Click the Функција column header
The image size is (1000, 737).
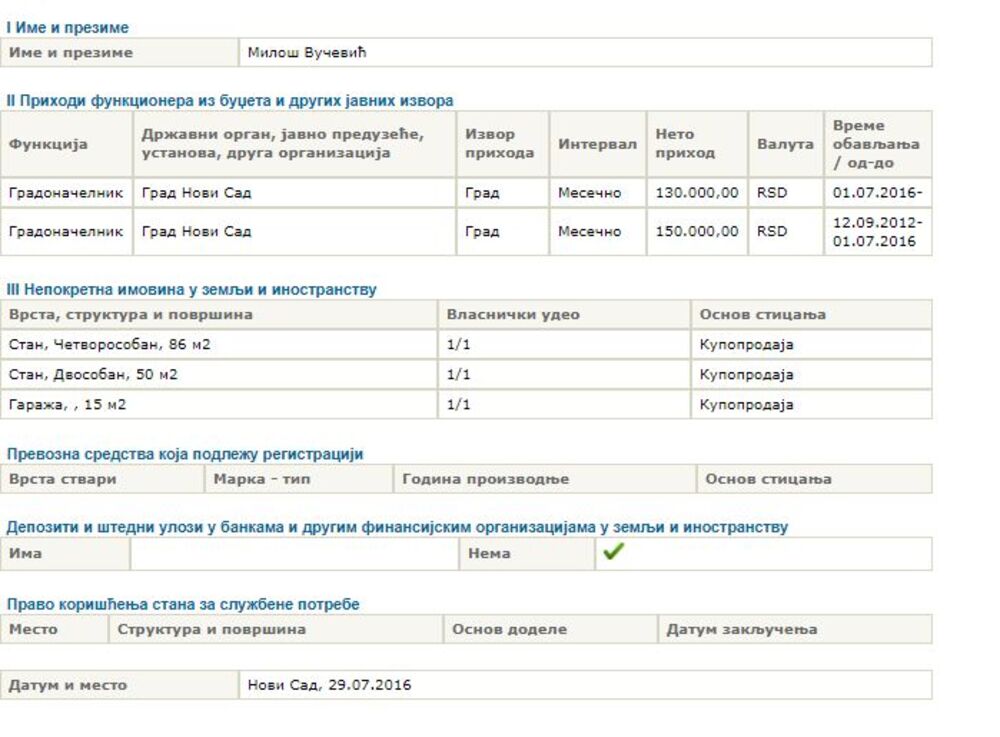[x=48, y=144]
